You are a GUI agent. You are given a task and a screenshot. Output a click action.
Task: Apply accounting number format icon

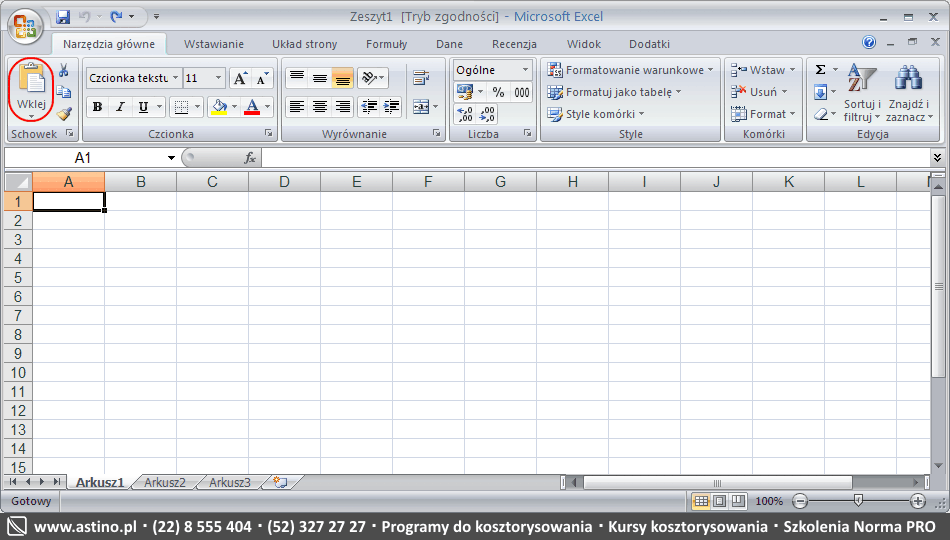465,92
